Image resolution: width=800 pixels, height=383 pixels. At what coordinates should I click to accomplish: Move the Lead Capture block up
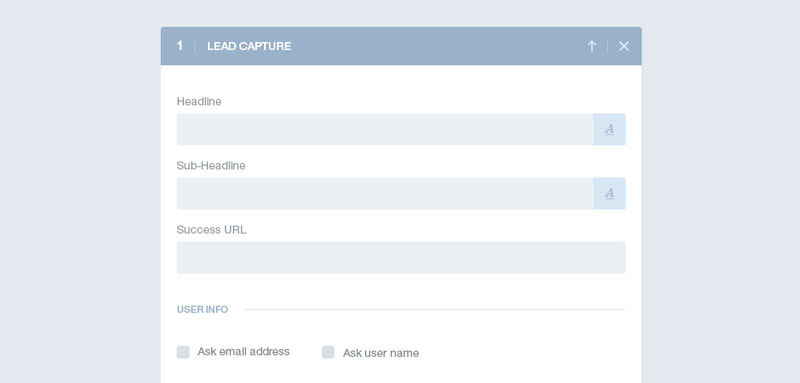591,46
